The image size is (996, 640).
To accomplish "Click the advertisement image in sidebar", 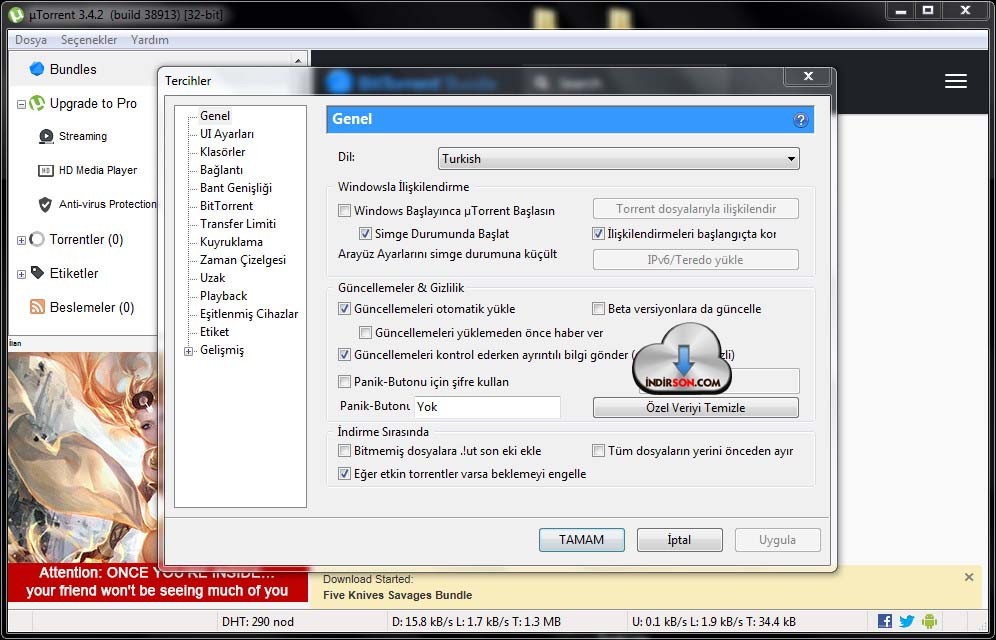I will pos(83,457).
